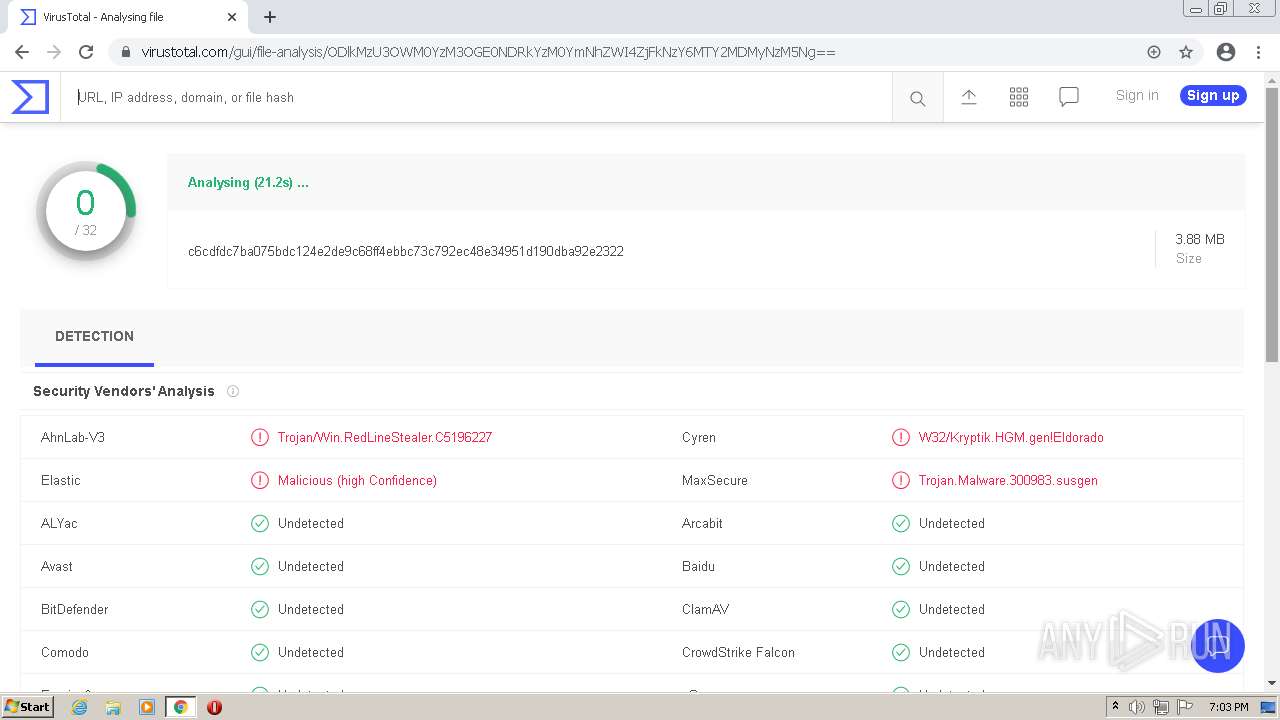This screenshot has height=720, width=1280.
Task: Click the VirusTotal logo icon
Action: (30, 97)
